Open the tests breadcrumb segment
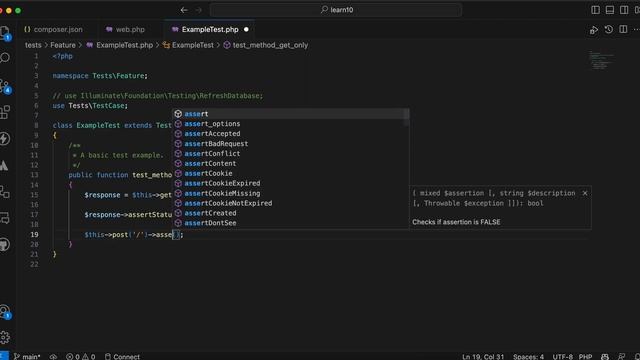Screen dimensions: 640x360 tap(33, 45)
